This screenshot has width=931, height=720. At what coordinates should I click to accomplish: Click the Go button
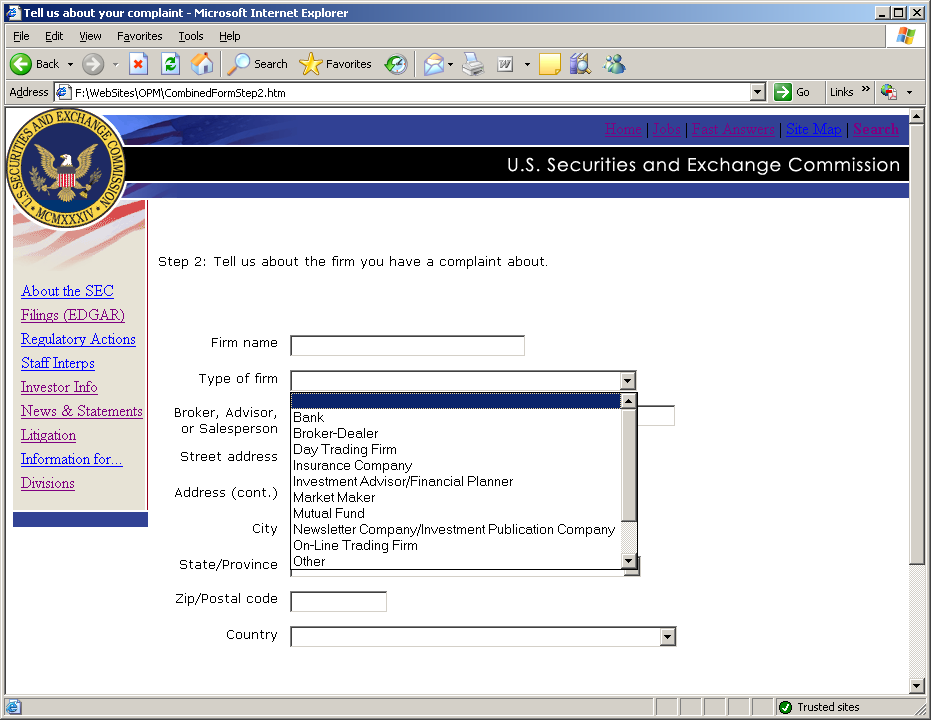793,92
